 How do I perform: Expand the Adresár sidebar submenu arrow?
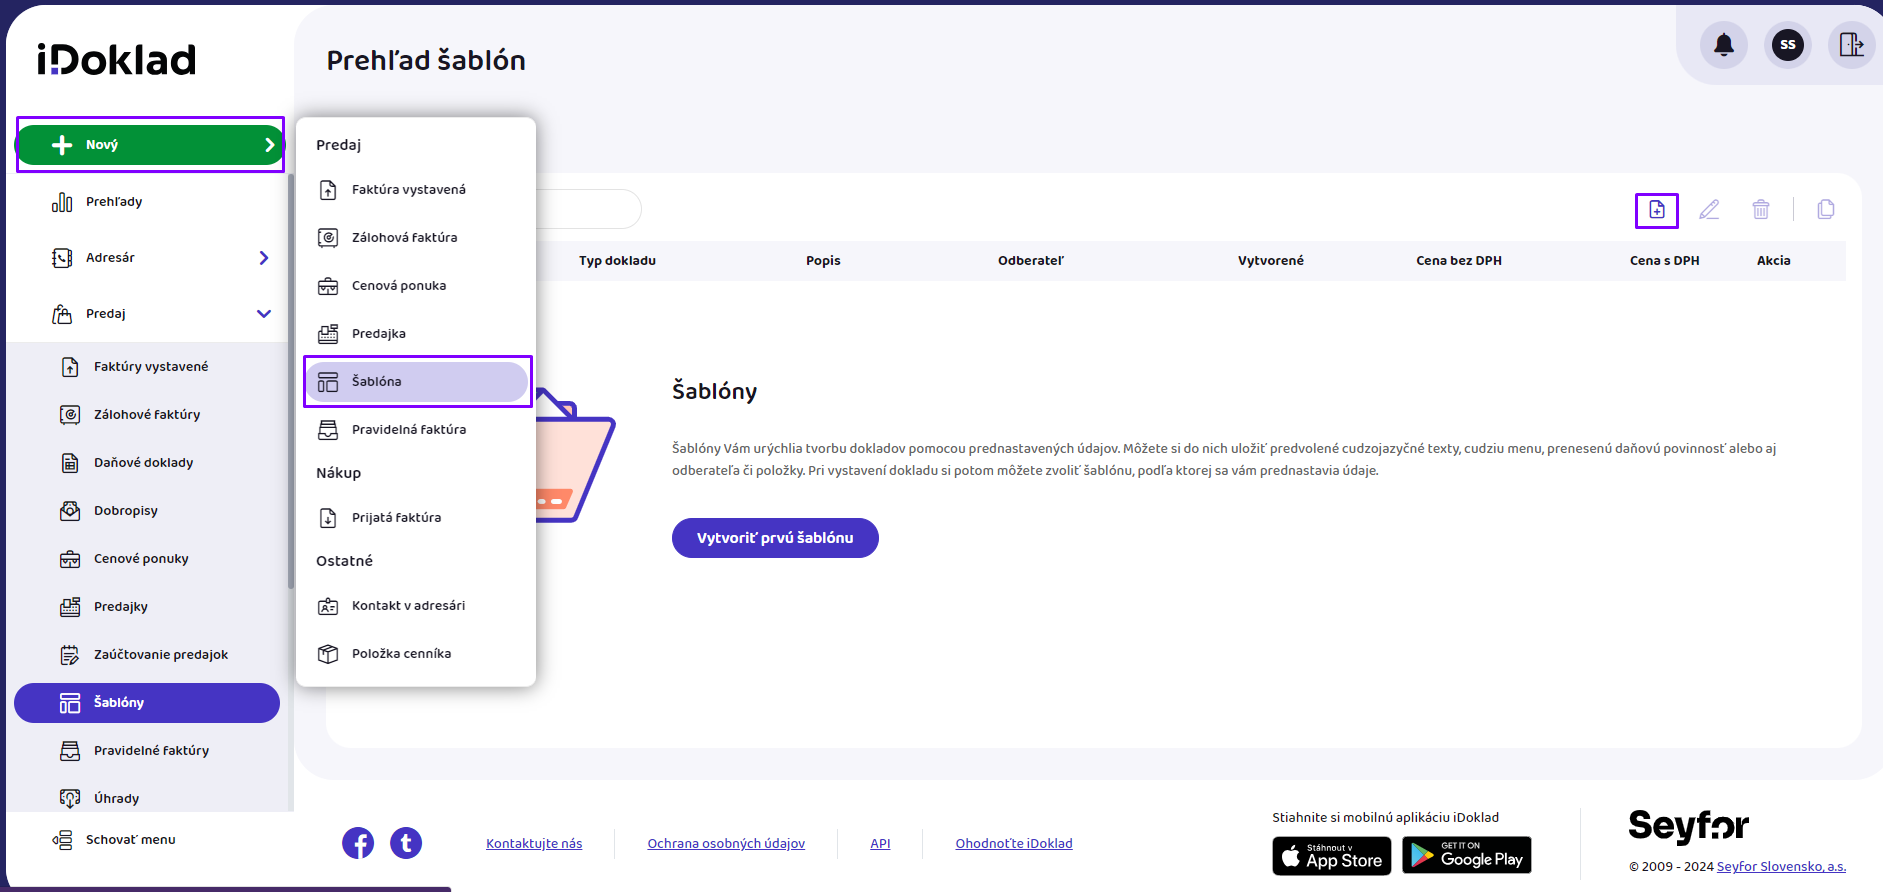(x=264, y=258)
